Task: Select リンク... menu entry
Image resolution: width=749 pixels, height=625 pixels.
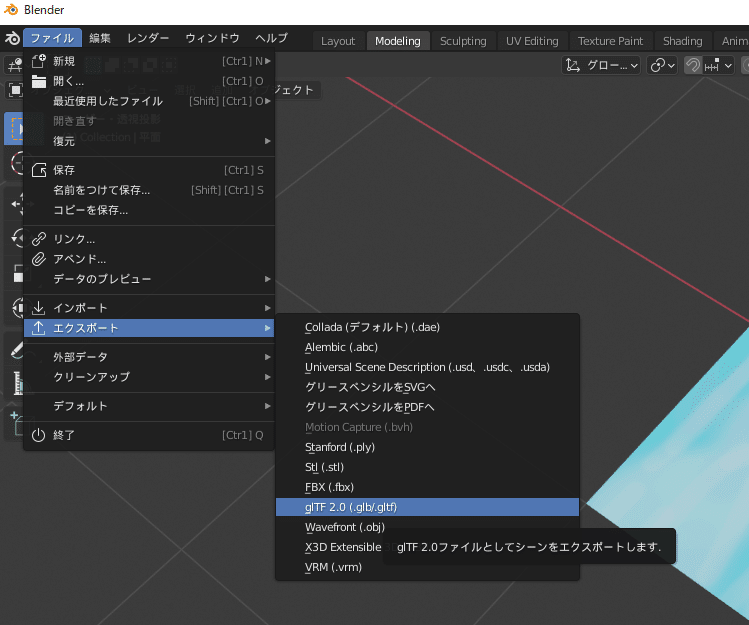Action: pyautogui.click(x=149, y=239)
